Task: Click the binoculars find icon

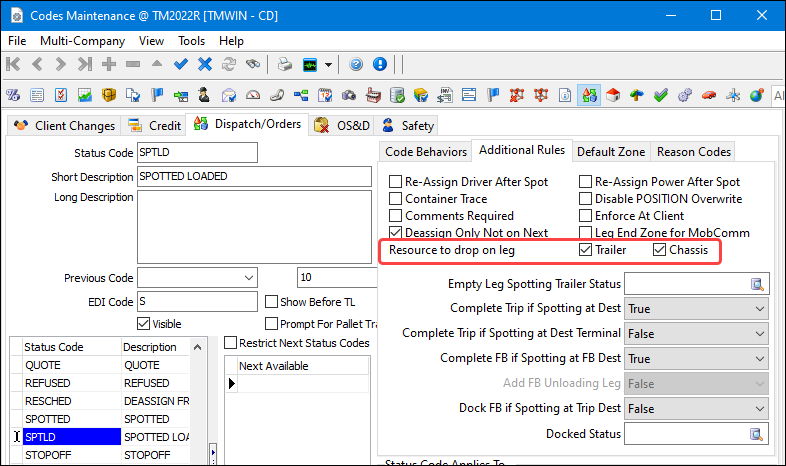Action: [x=254, y=64]
